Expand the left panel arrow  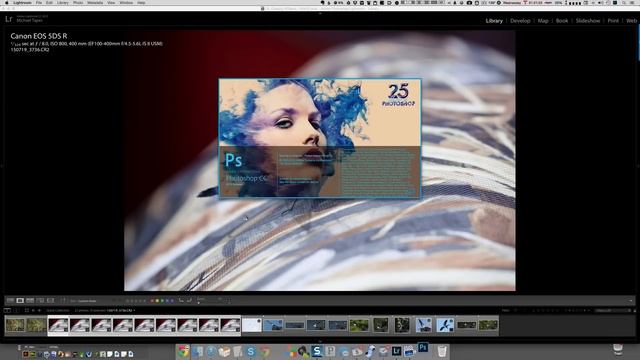(2, 166)
